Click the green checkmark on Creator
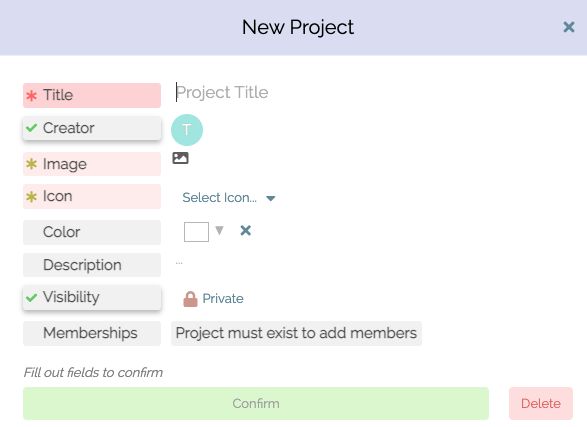Screen dimensions: 587x427 point(31,128)
